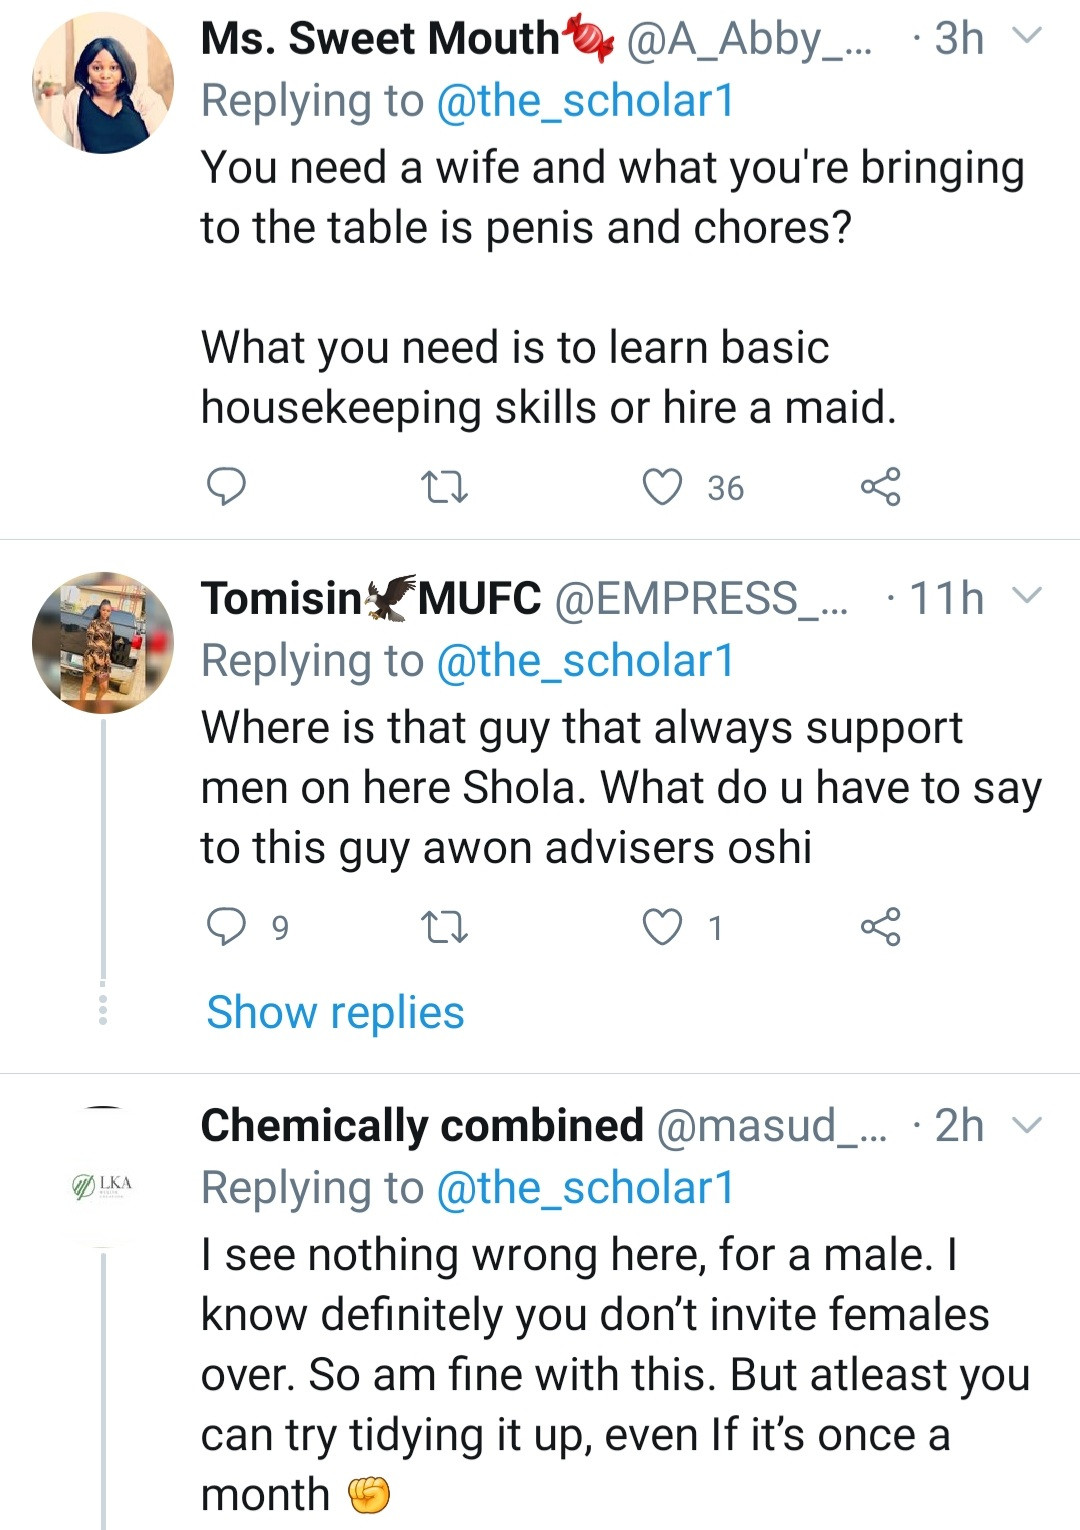Open Chemically combined's profile by display name
This screenshot has height=1530, width=1080.
[x=422, y=1126]
